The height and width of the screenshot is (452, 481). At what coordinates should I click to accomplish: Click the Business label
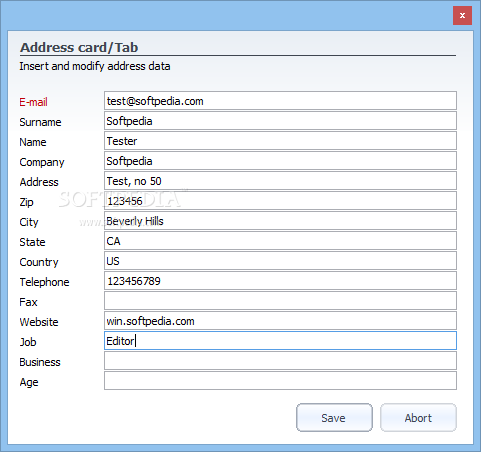tap(40, 362)
